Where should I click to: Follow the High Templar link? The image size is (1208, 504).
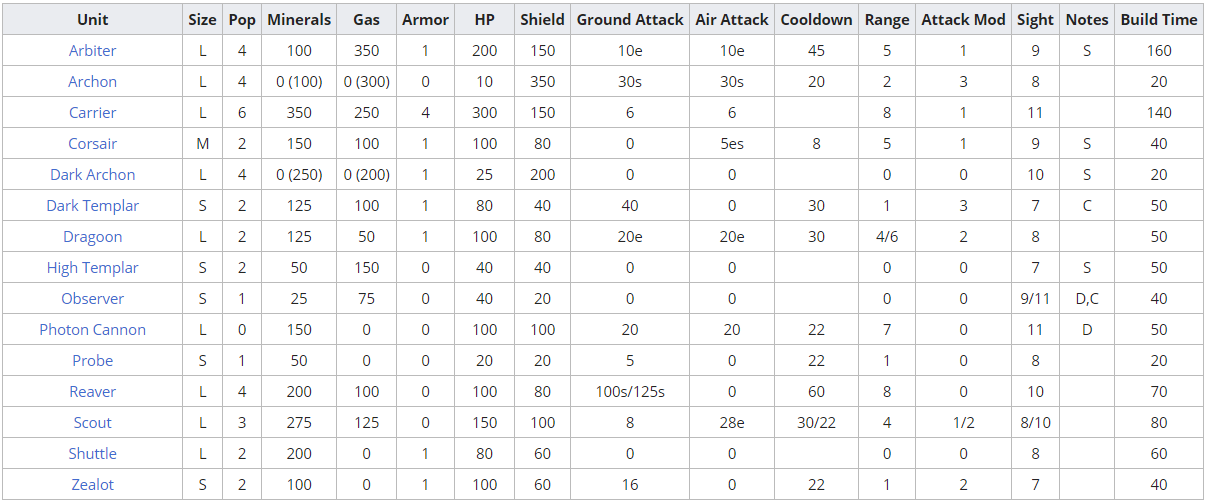point(92,268)
